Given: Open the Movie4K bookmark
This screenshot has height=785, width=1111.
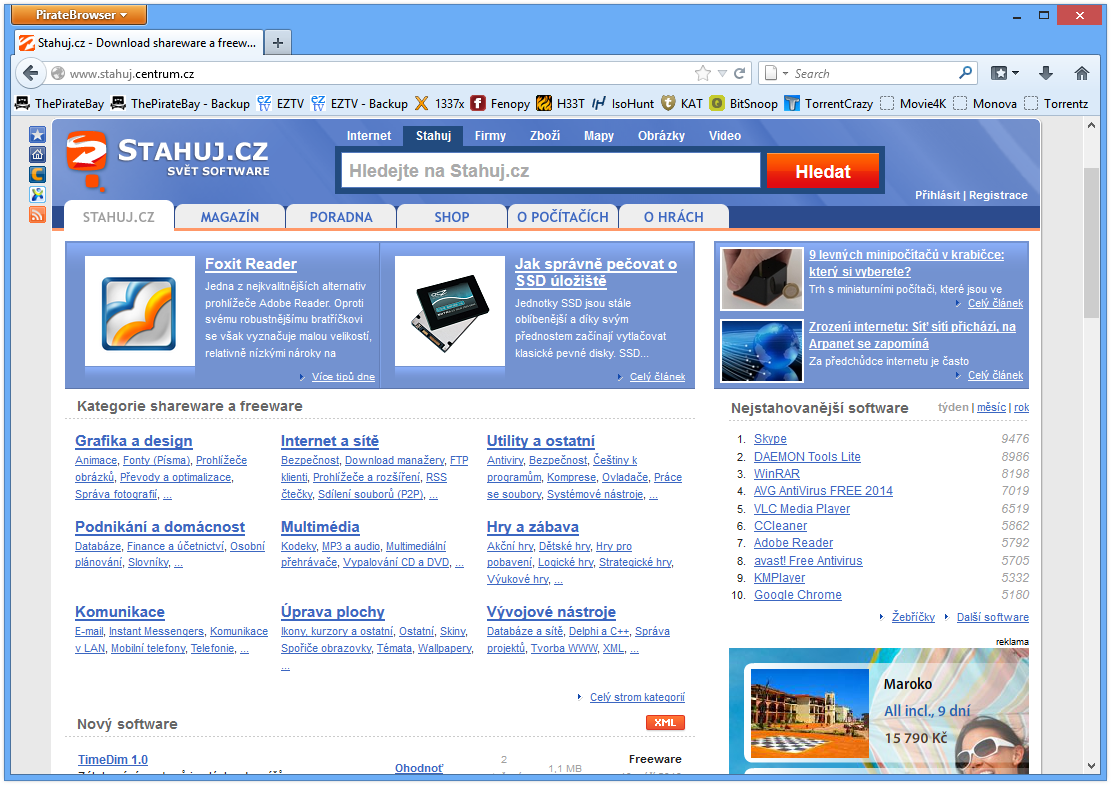Looking at the screenshot, I should pos(913,103).
